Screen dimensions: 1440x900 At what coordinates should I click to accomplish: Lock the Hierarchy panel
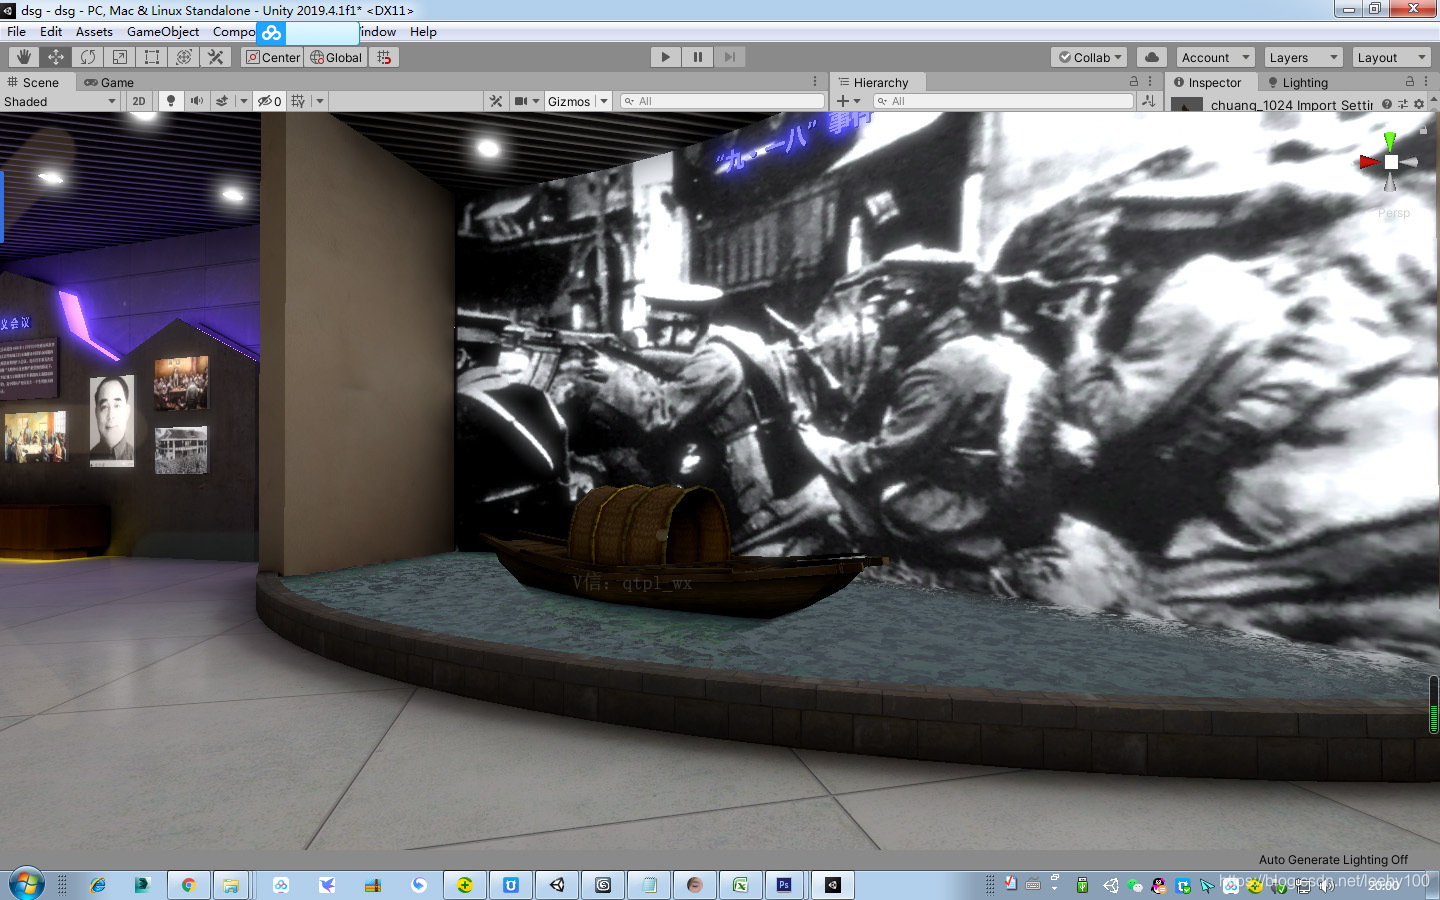[1134, 82]
